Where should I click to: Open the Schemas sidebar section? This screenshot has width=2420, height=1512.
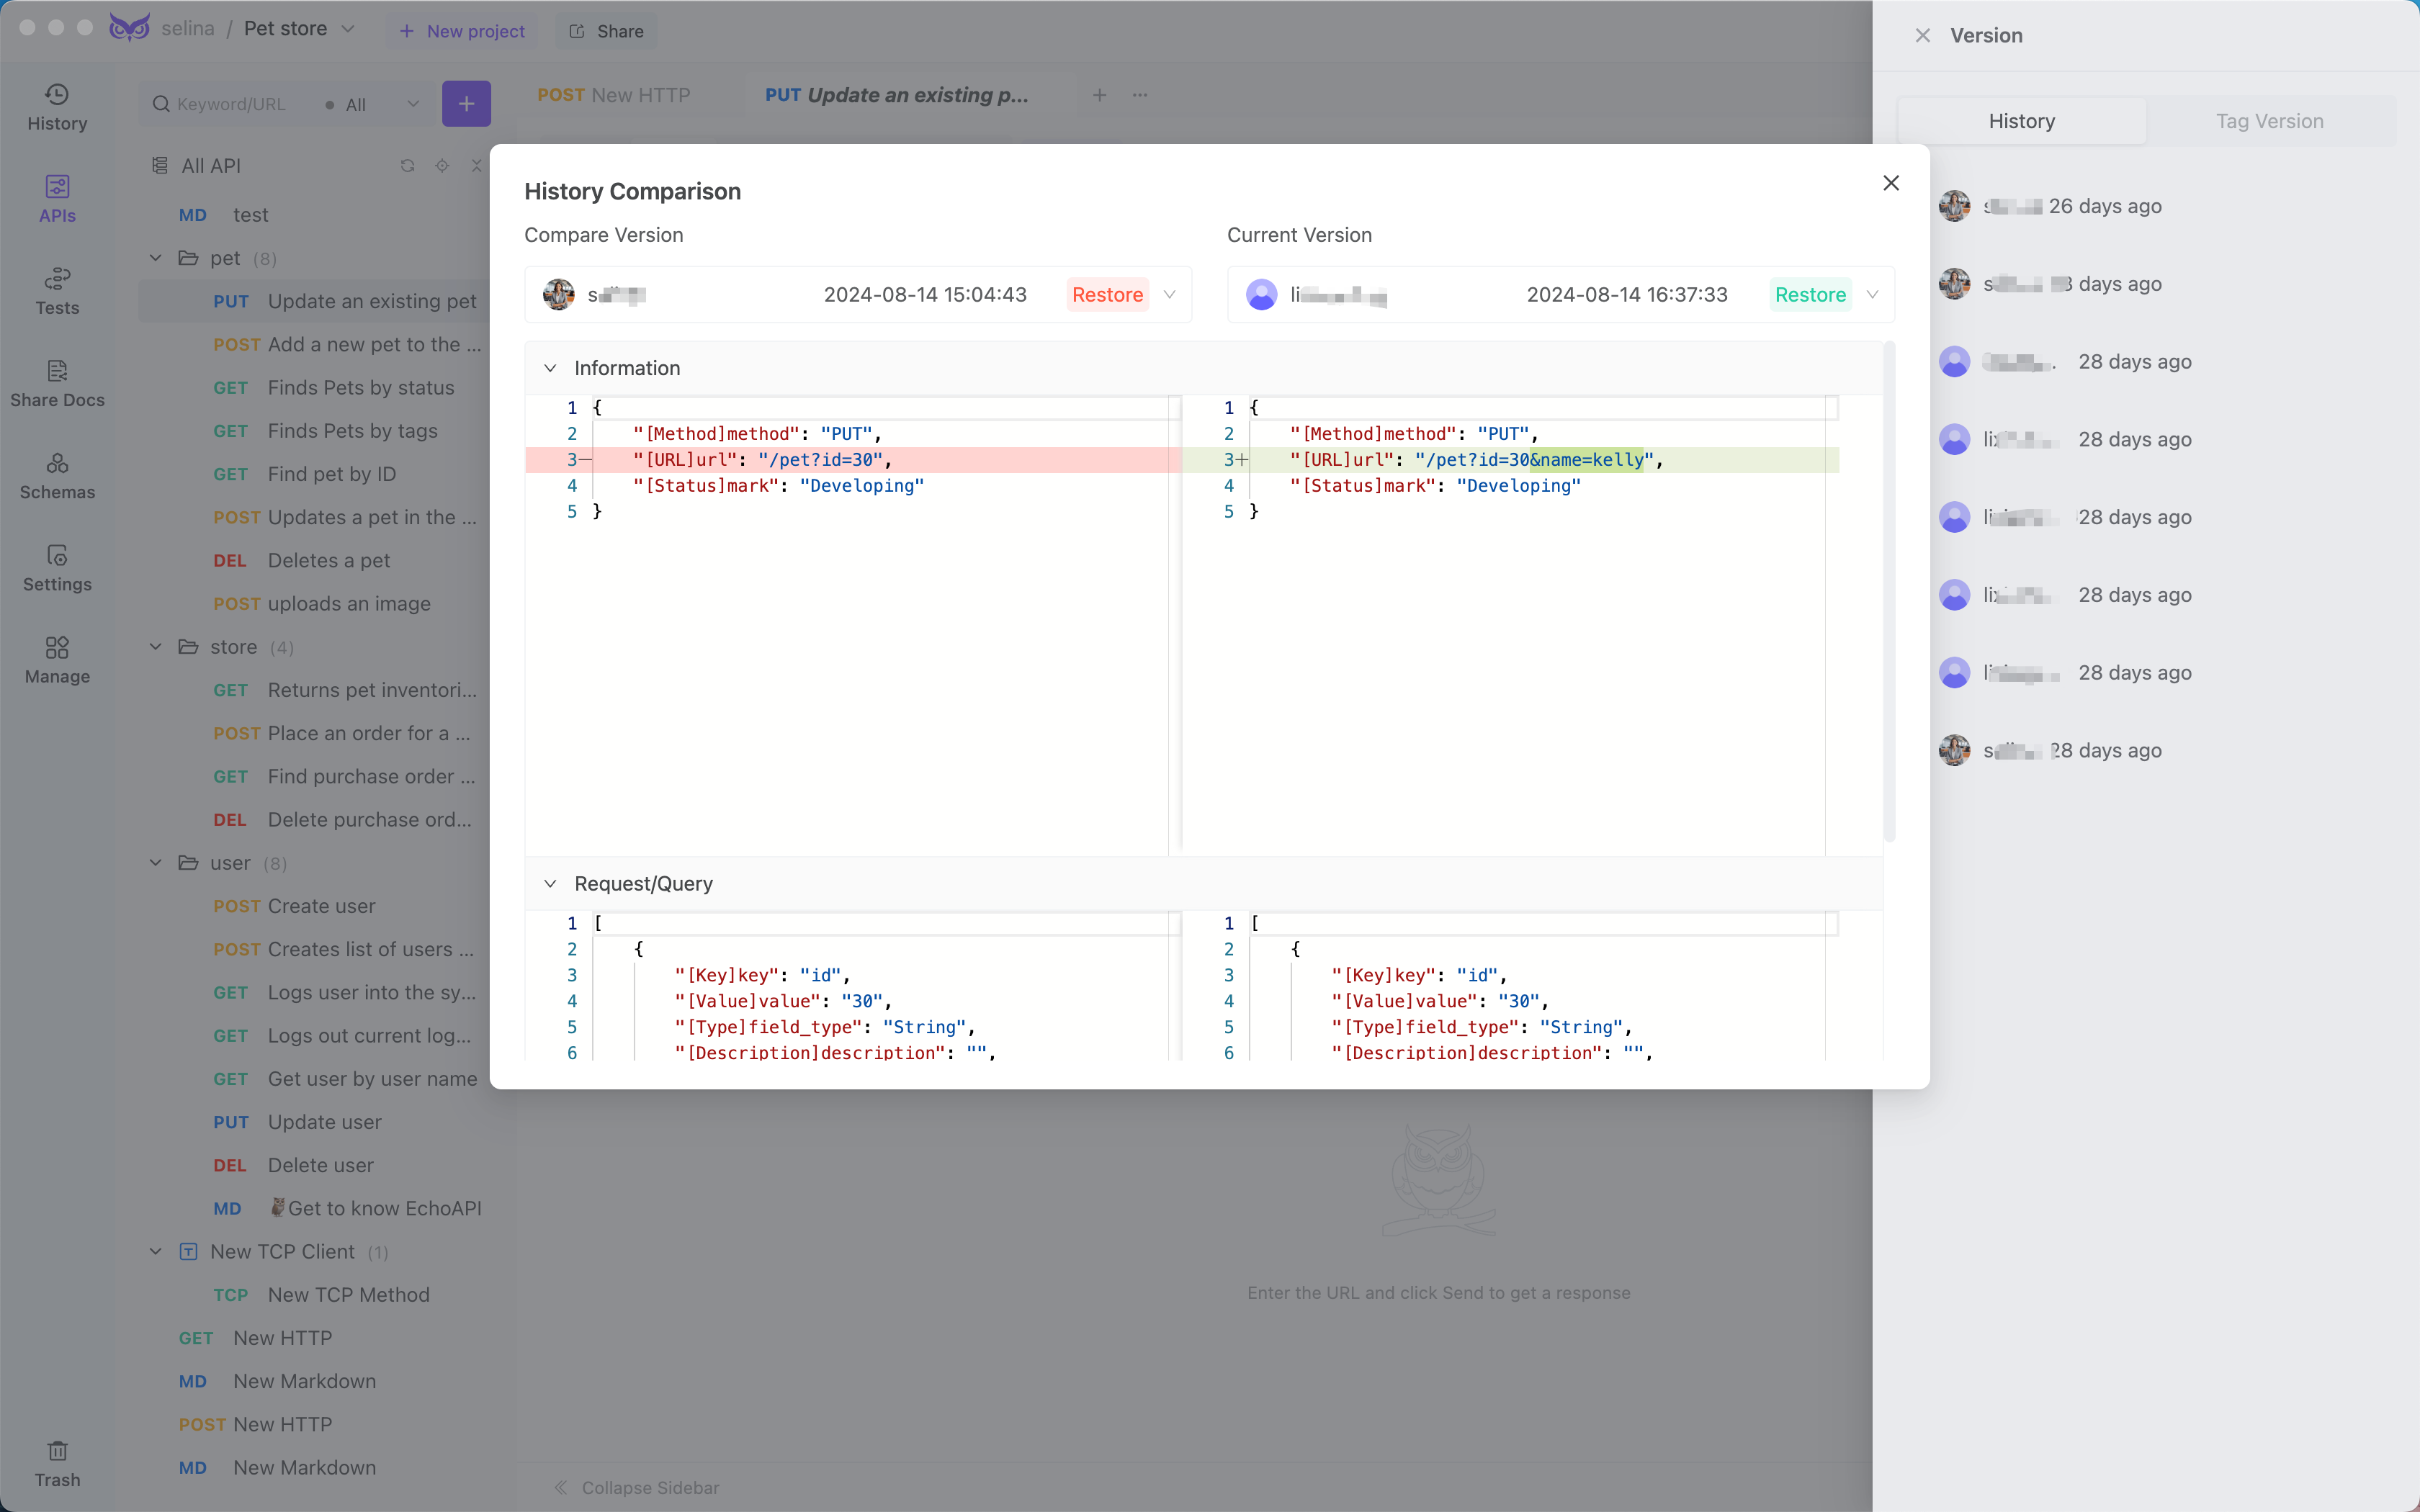click(57, 476)
